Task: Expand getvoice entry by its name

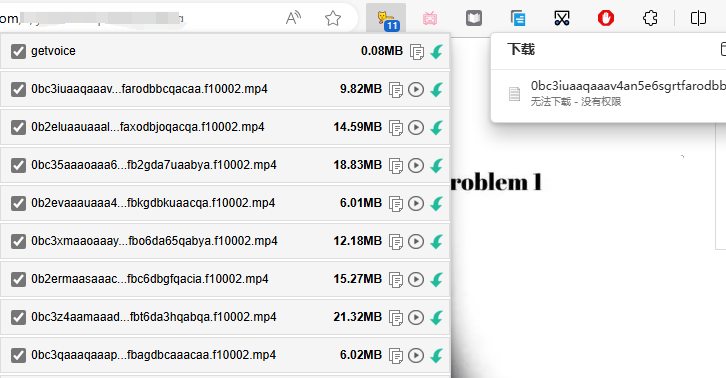Action: coord(53,51)
